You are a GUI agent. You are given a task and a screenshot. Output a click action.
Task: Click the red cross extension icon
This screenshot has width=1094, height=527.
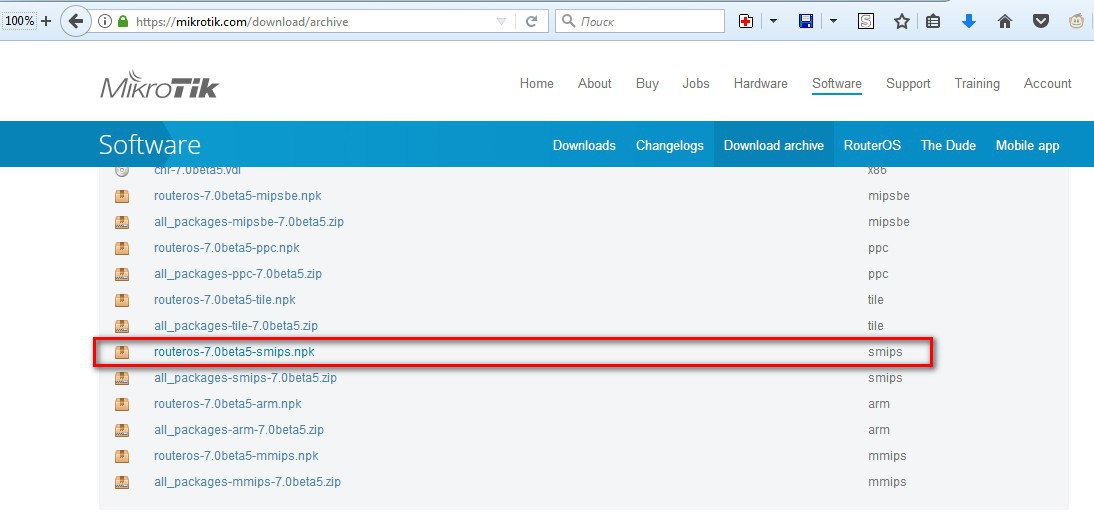pos(746,22)
